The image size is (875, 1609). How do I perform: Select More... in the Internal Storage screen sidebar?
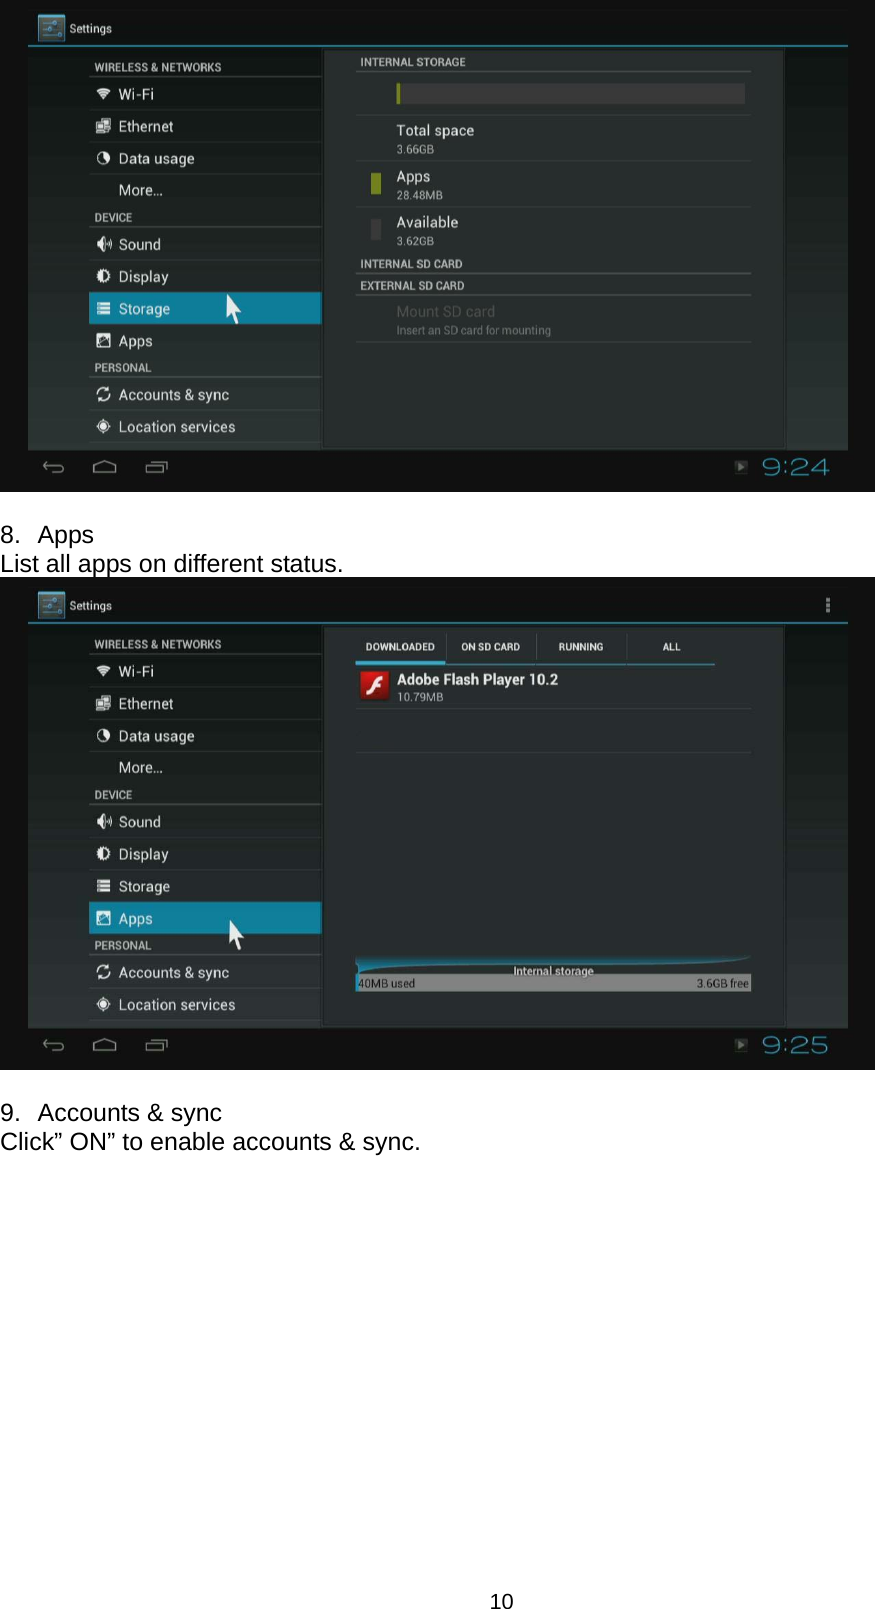pyautogui.click(x=205, y=190)
